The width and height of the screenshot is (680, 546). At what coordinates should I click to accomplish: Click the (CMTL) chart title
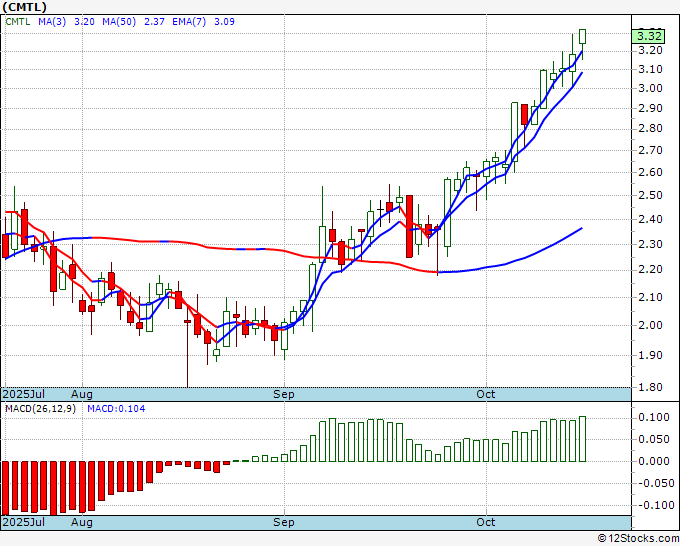pyautogui.click(x=24, y=7)
